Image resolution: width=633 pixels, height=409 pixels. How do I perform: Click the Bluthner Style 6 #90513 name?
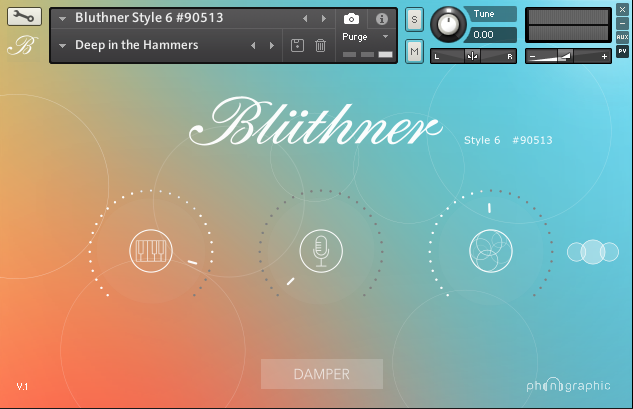(149, 18)
